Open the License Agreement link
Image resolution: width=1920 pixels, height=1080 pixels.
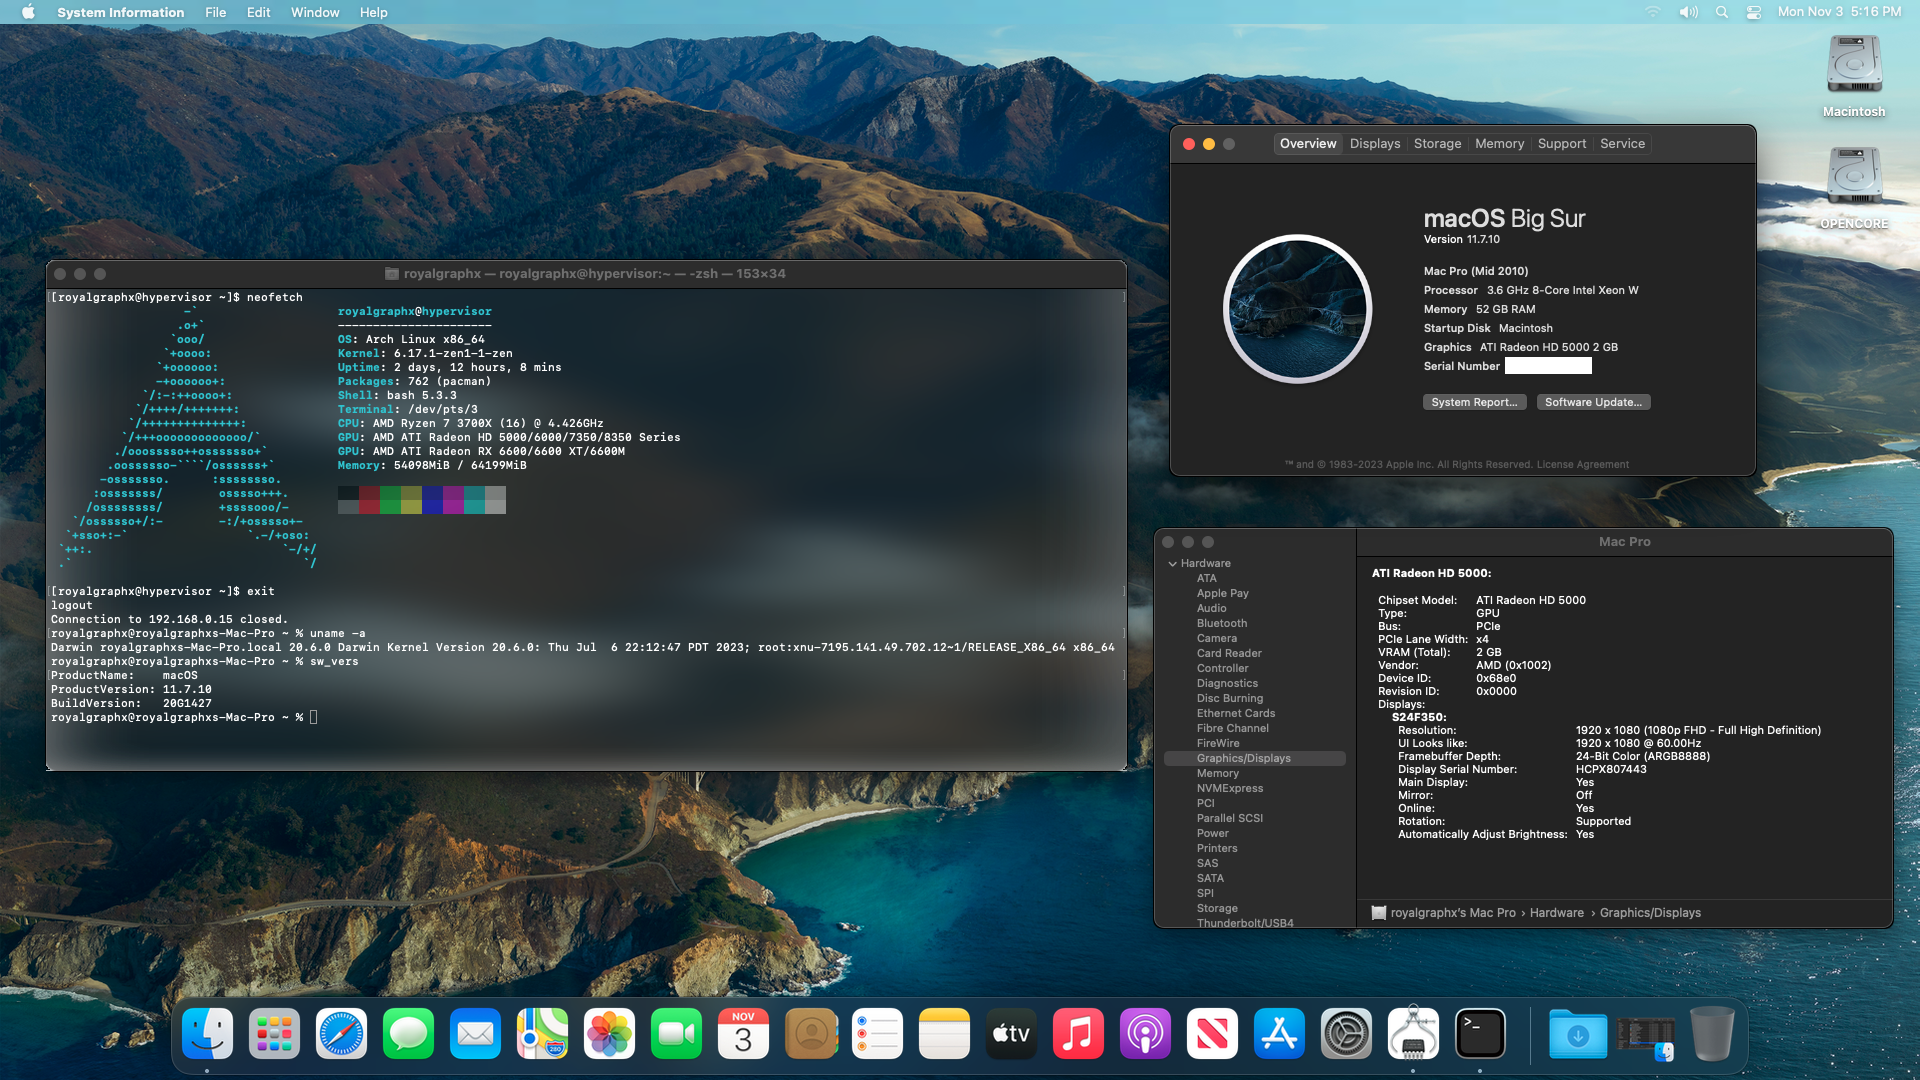coord(1582,465)
